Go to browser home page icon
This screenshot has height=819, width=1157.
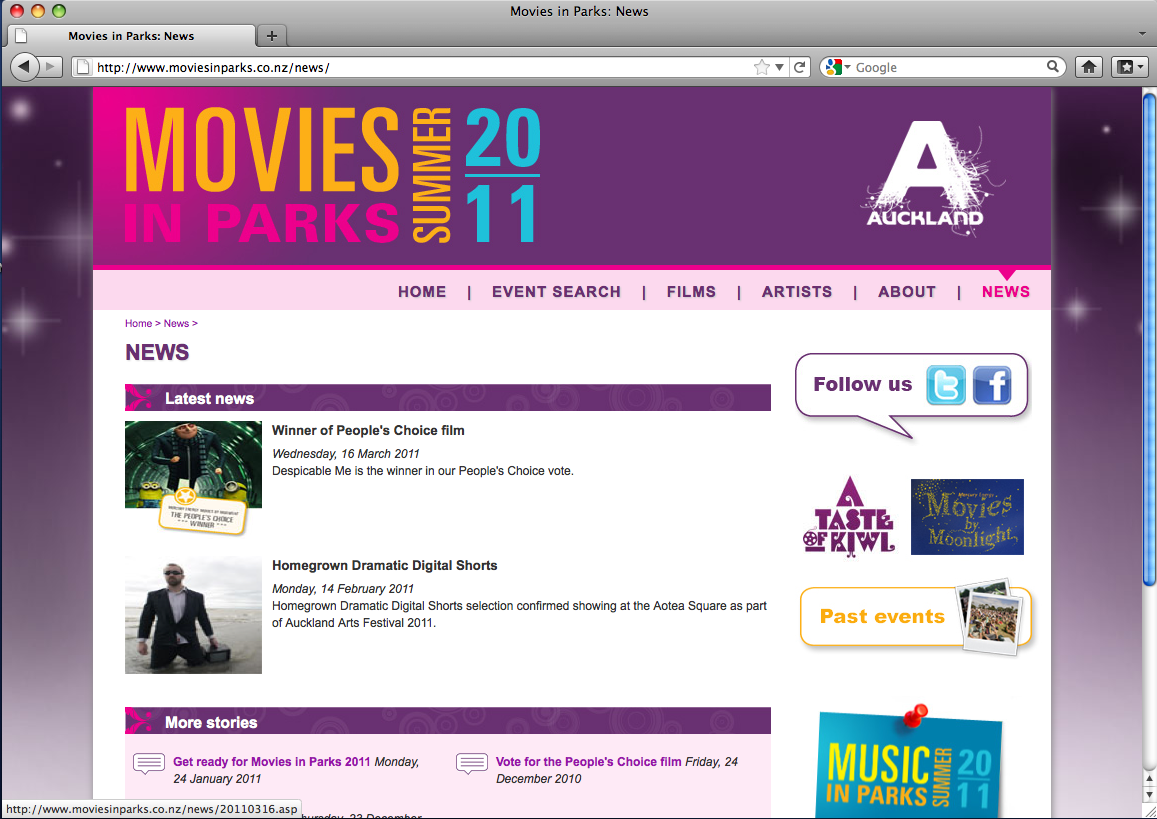point(1089,67)
